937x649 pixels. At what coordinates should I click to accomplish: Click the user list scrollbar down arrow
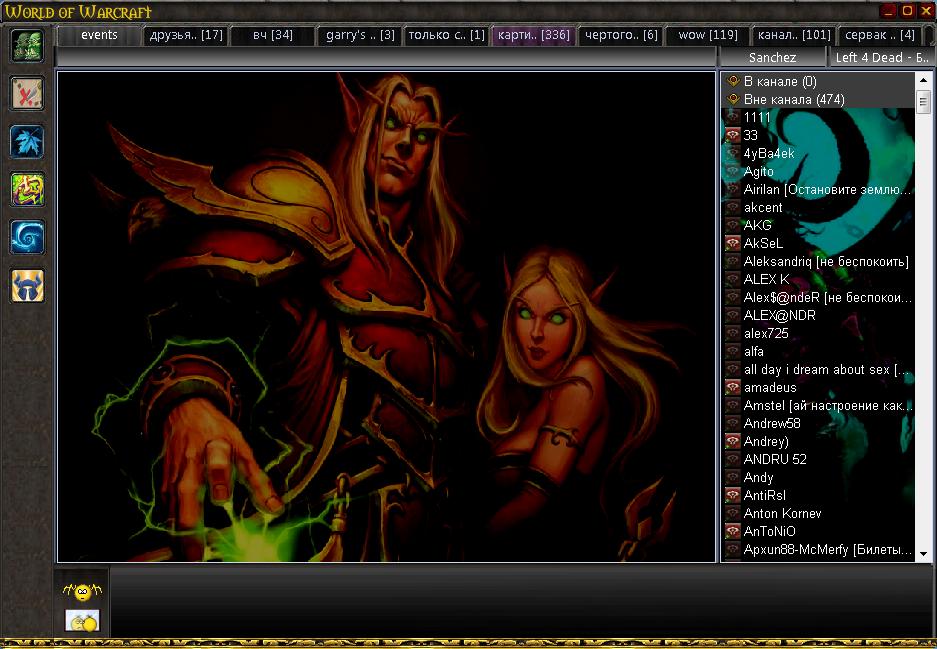(923, 553)
